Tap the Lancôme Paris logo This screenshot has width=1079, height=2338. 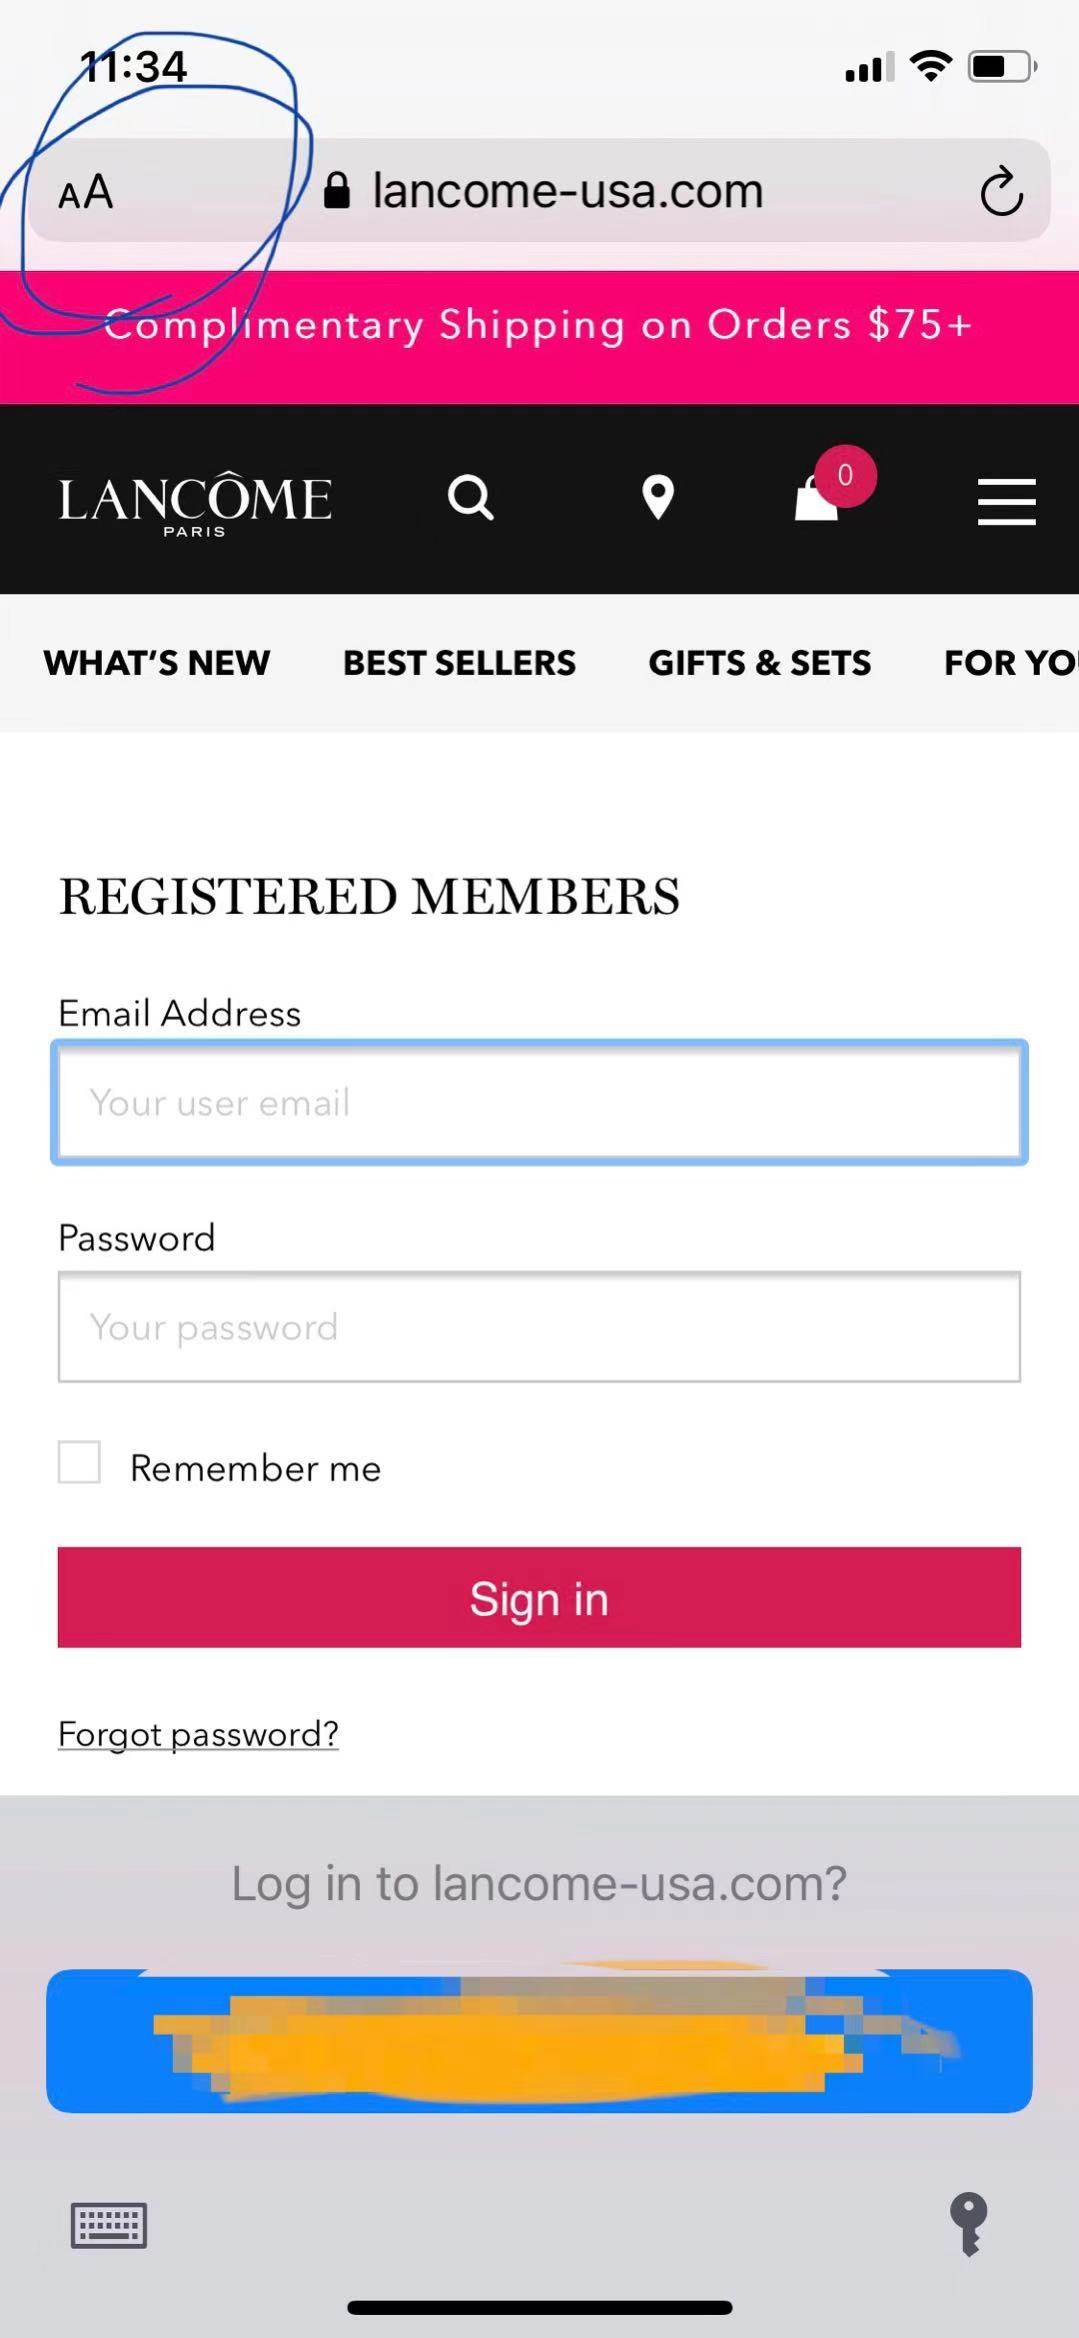click(195, 502)
